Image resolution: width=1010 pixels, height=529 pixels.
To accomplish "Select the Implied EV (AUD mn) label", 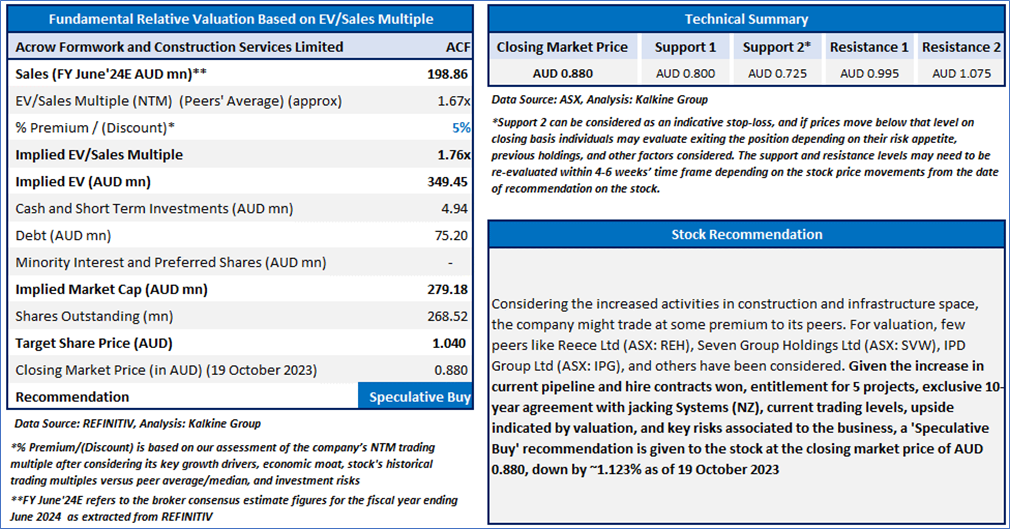I will pyautogui.click(x=83, y=182).
